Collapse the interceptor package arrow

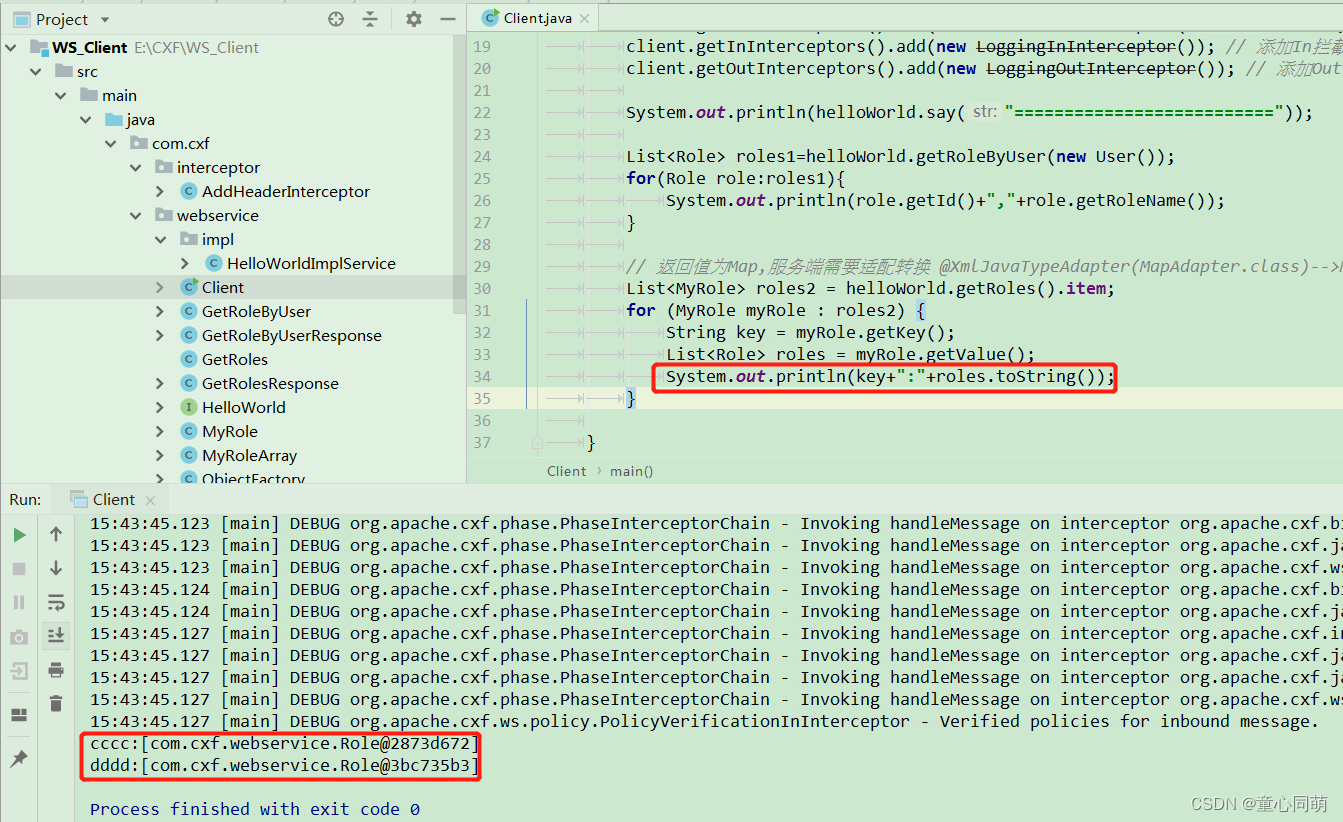pos(136,167)
